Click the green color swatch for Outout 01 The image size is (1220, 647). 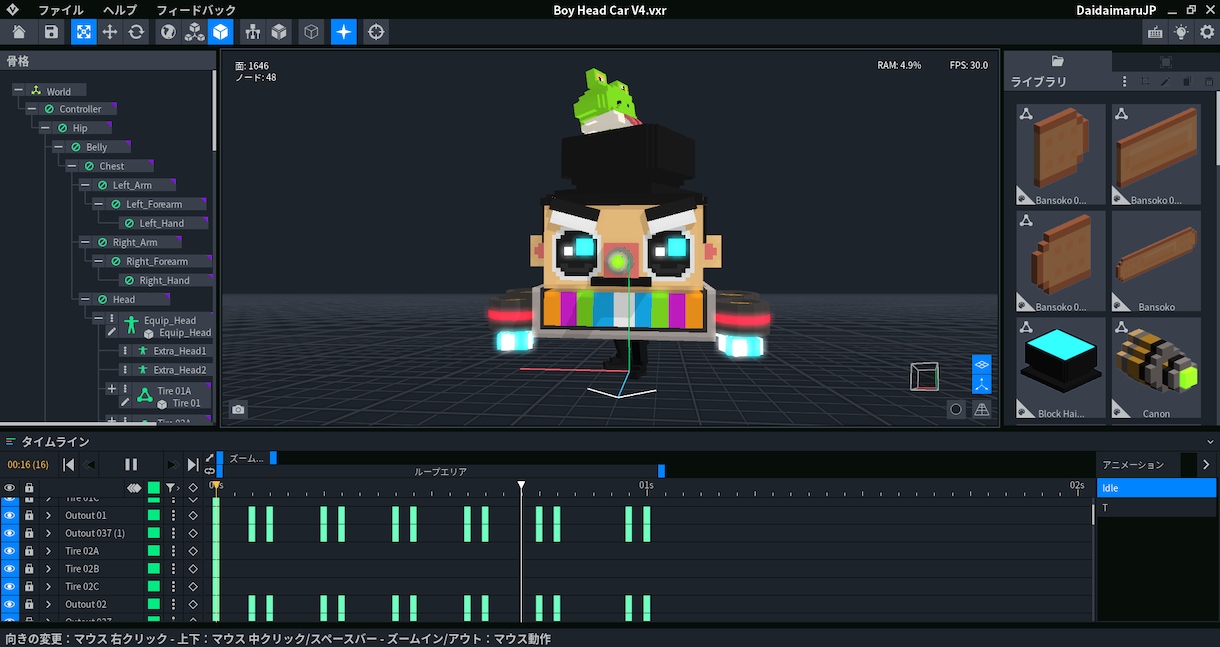pos(154,516)
